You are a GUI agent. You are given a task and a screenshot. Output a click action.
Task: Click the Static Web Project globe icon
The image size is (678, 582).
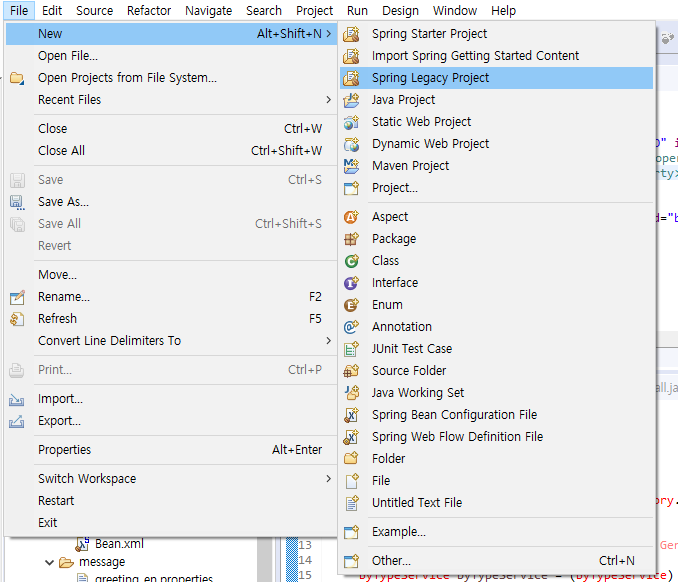coord(351,122)
